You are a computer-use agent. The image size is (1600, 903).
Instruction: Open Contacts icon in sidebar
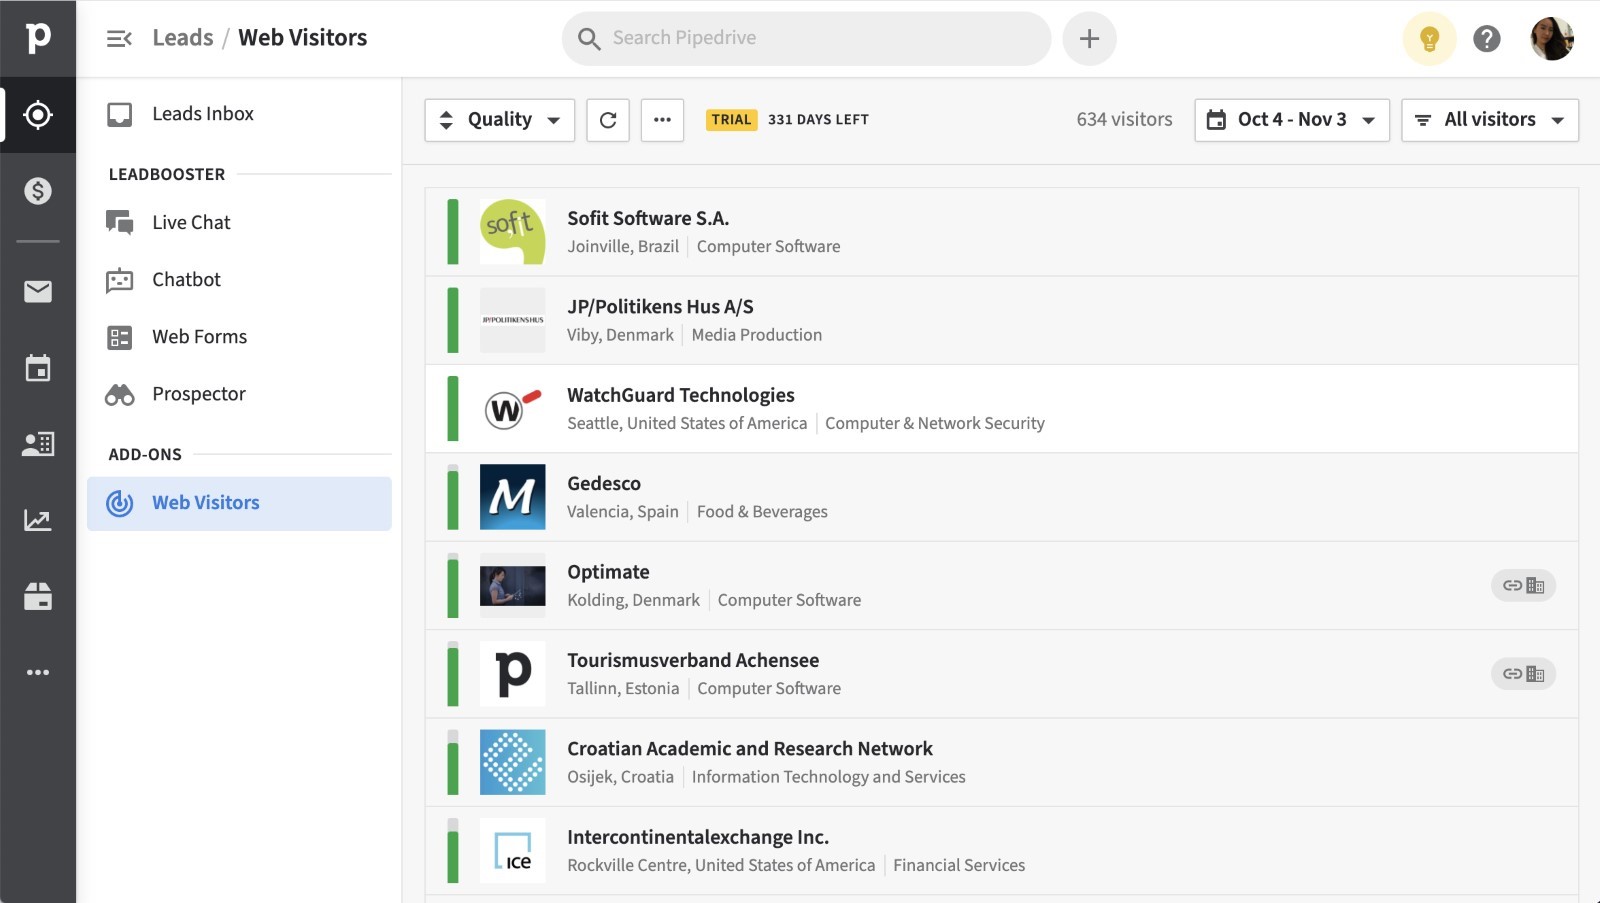(x=38, y=444)
